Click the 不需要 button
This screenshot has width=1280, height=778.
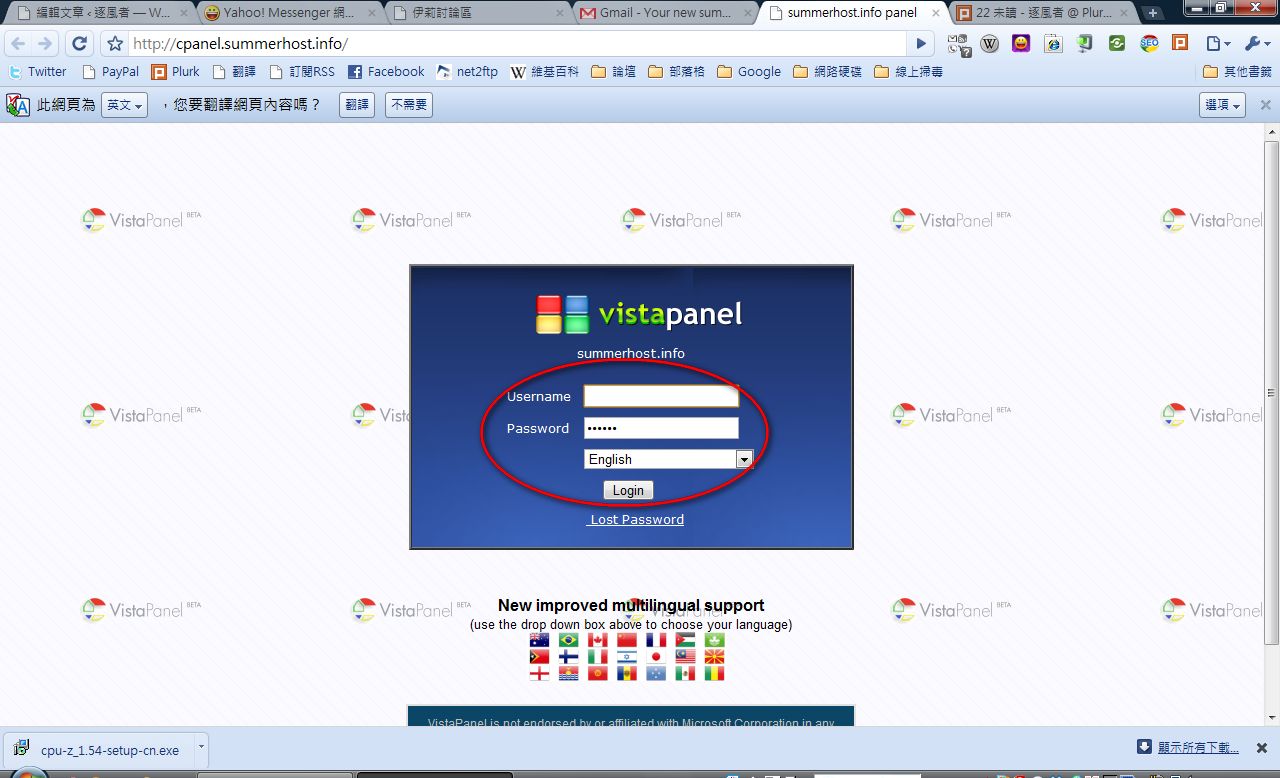pyautogui.click(x=409, y=105)
